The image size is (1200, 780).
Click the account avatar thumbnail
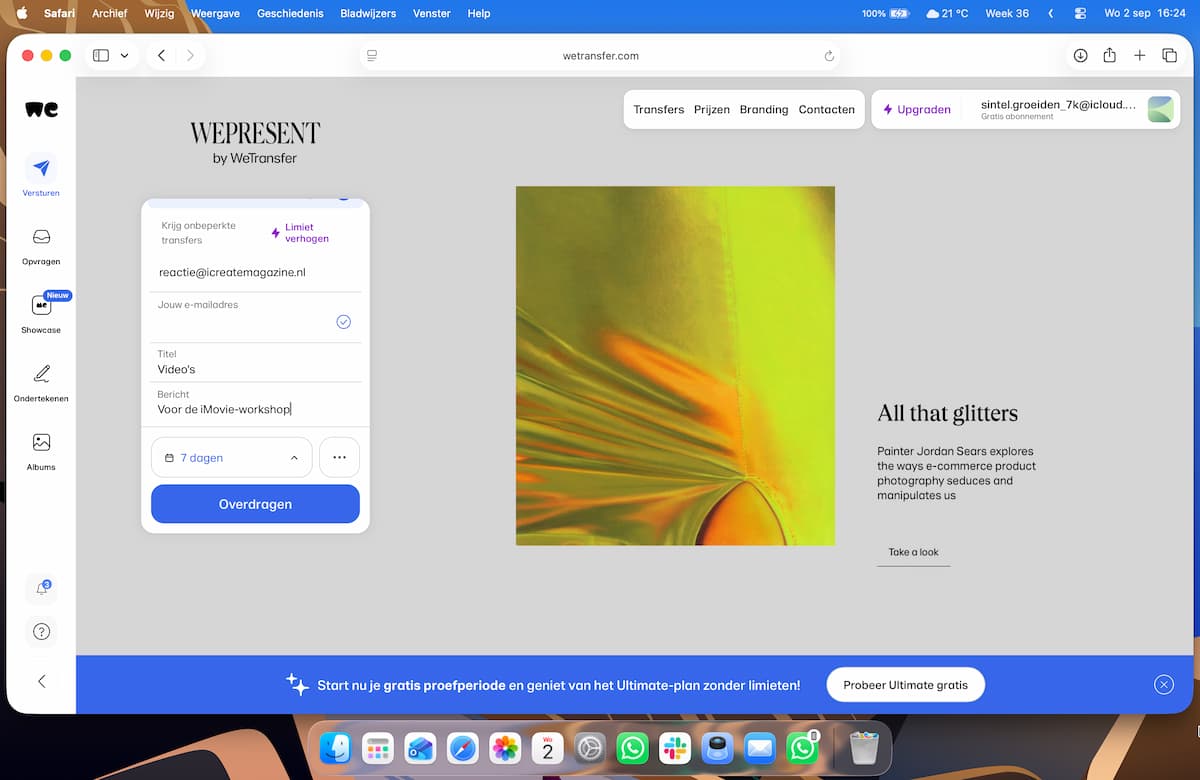click(1160, 109)
